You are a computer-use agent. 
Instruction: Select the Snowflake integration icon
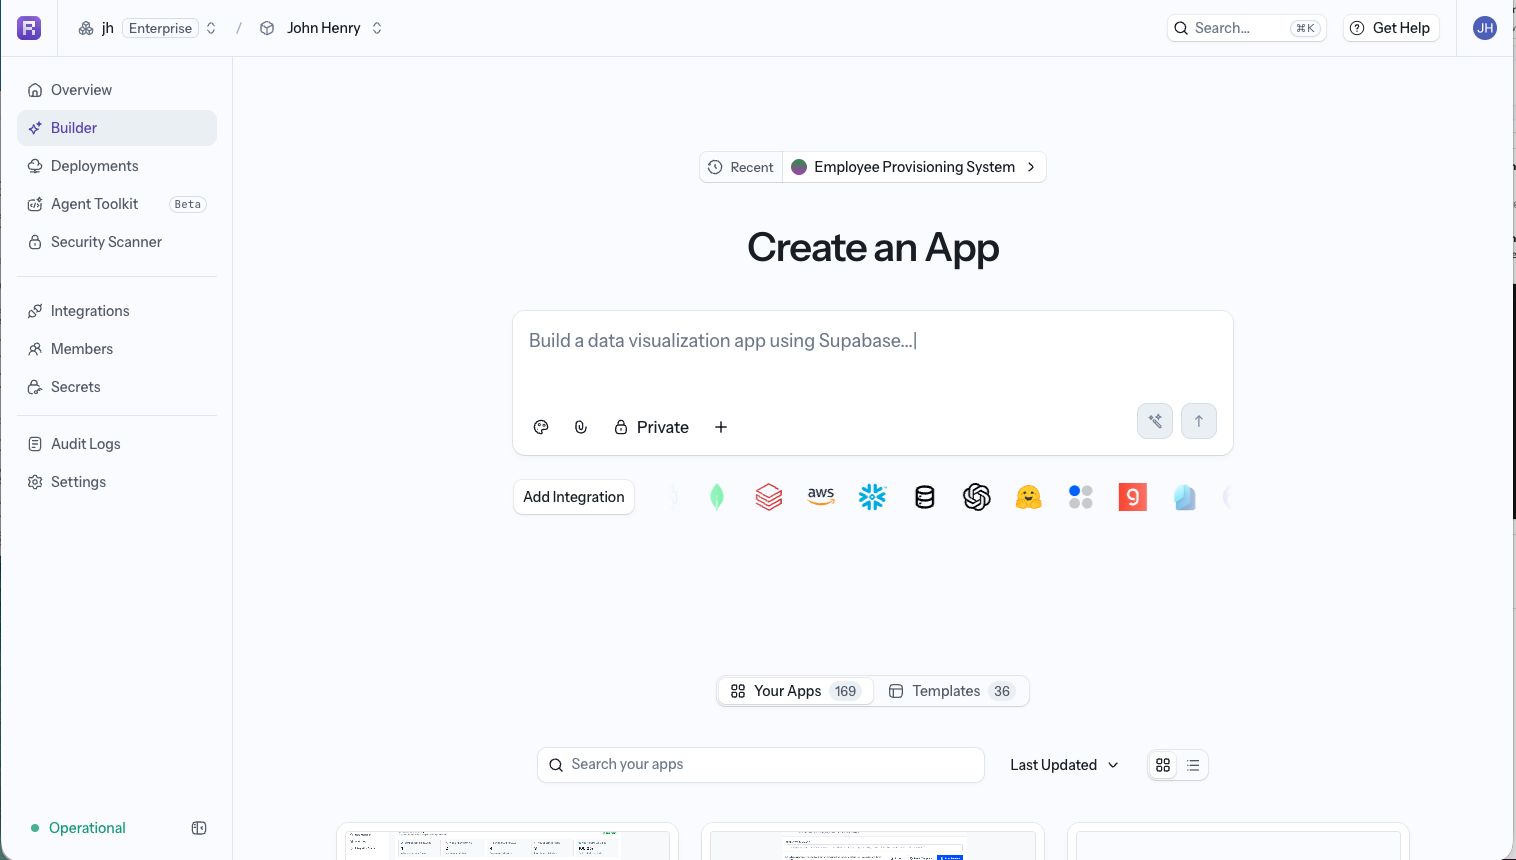pyautogui.click(x=873, y=497)
